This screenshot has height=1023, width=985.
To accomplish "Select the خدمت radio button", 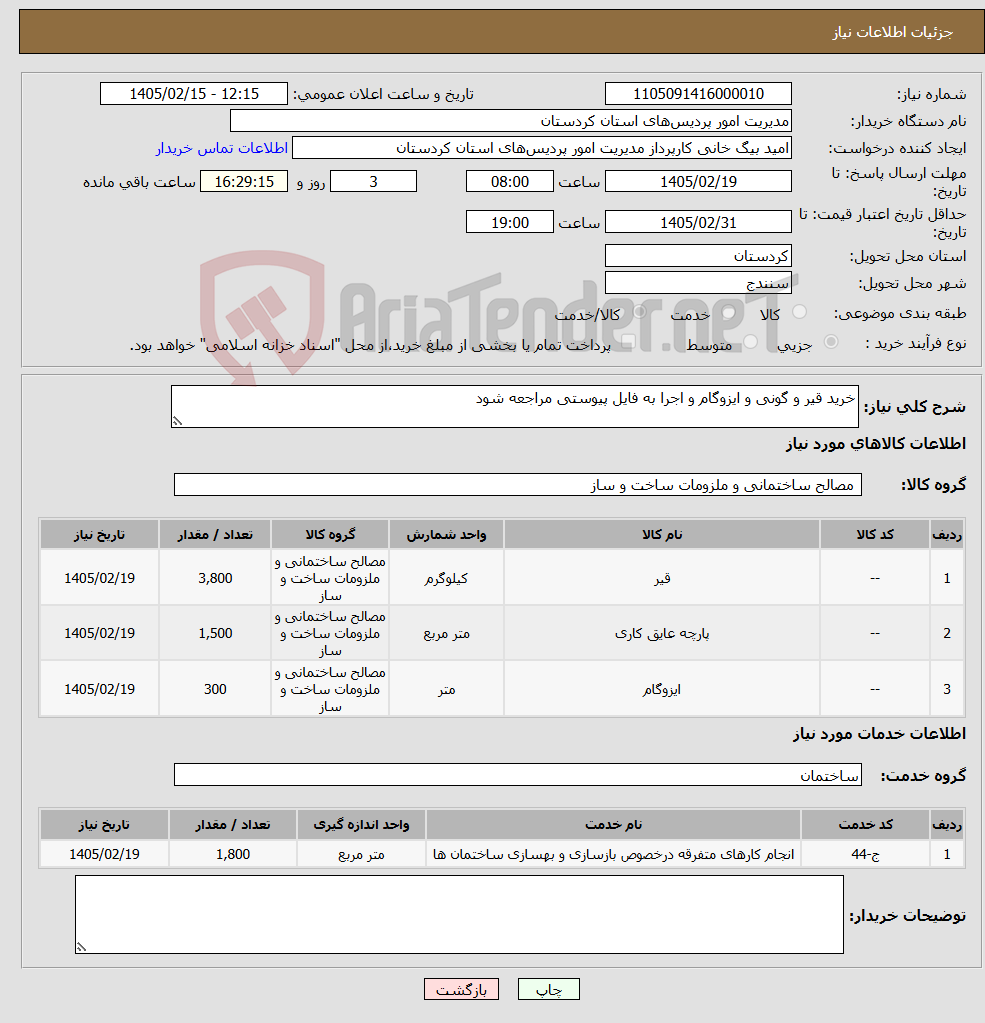I will coord(729,313).
